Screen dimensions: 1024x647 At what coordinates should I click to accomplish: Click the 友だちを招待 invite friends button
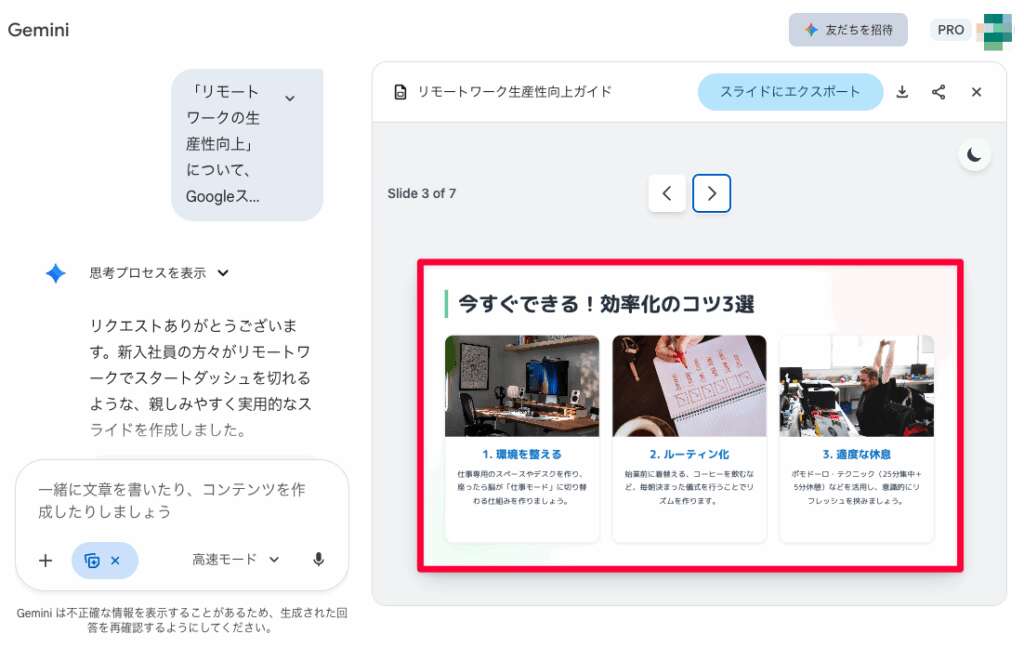tap(848, 29)
